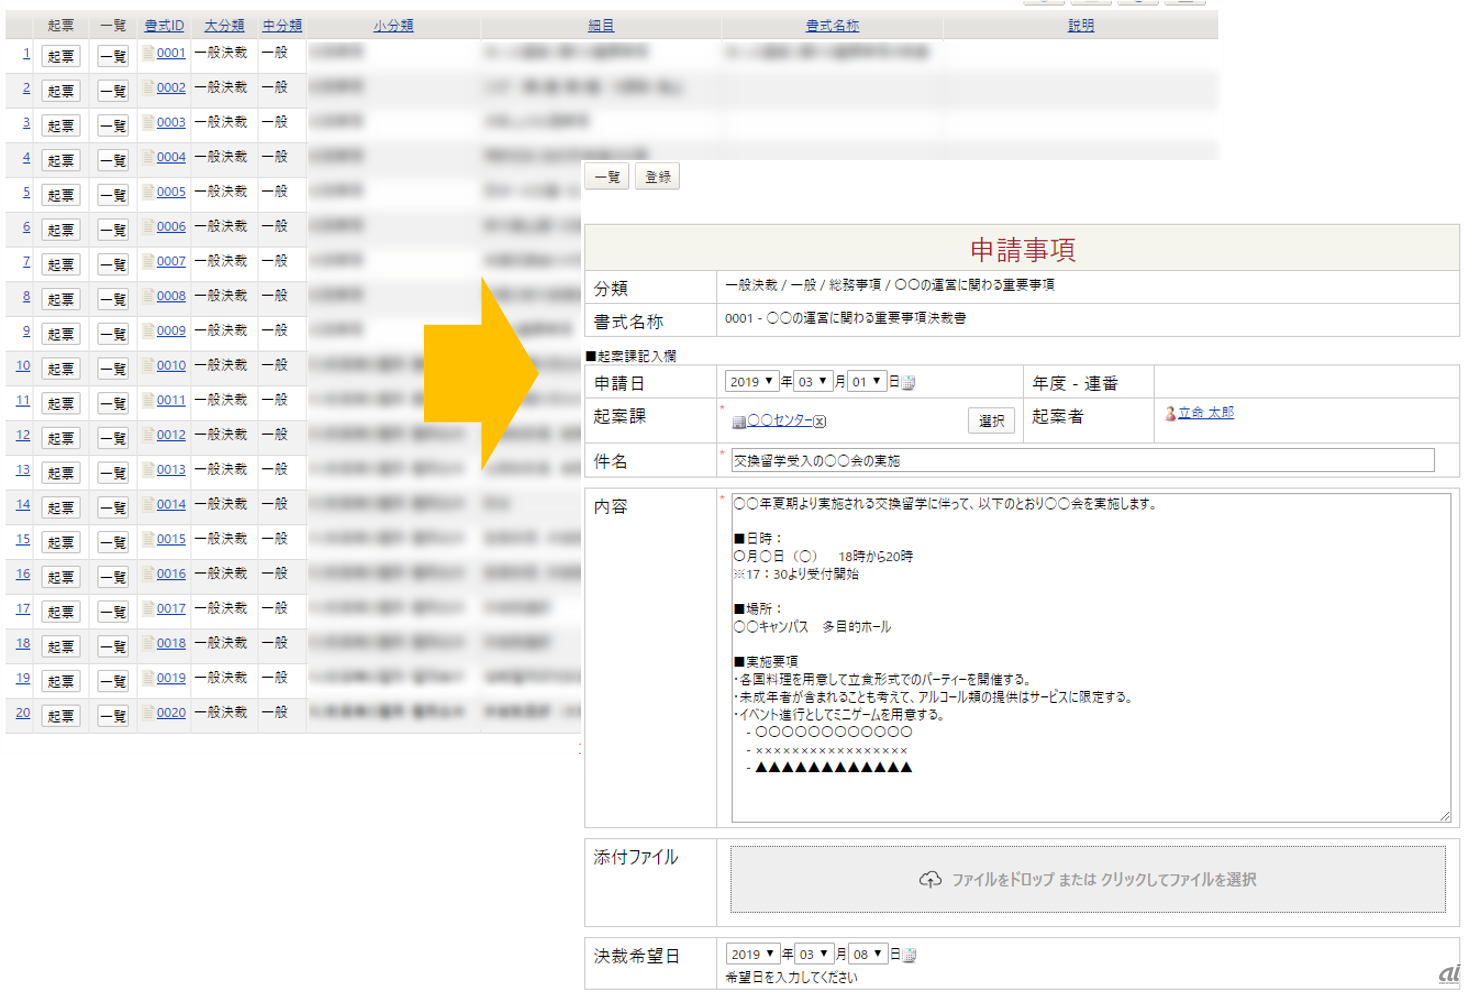Image resolution: width=1468 pixels, height=992 pixels.
Task: Click the 起票 button in row 1
Action: [x=61, y=56]
